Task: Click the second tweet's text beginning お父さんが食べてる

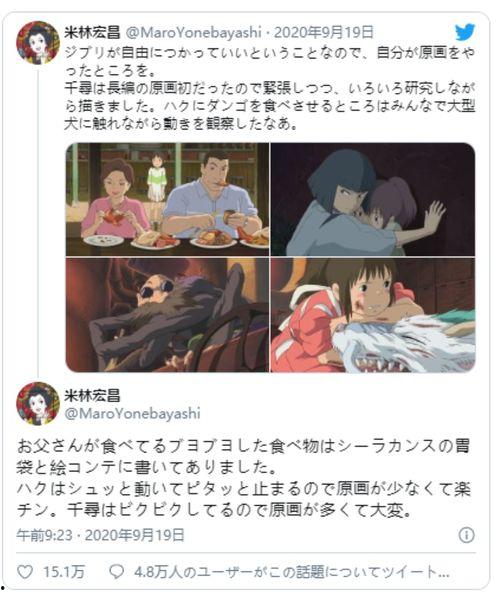Action: pos(244,478)
